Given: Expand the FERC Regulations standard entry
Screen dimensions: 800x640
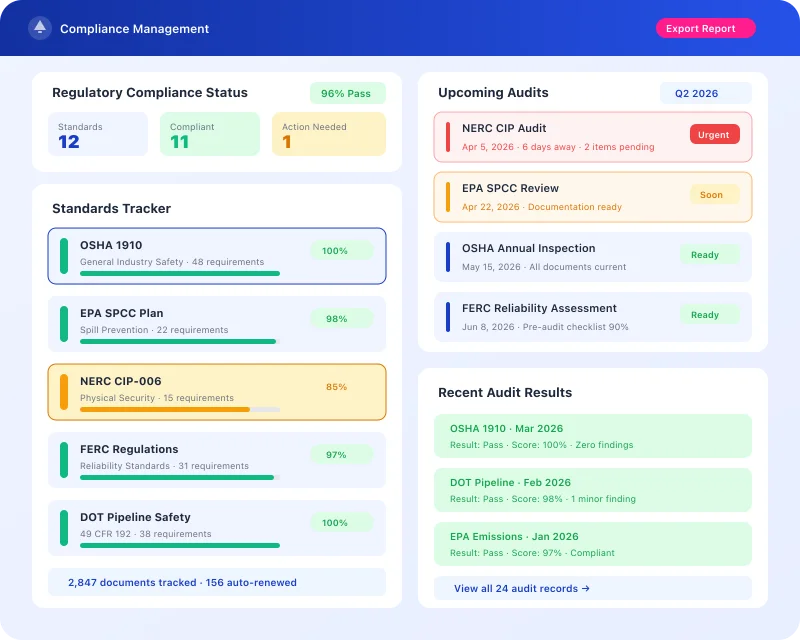Looking at the screenshot, I should pos(216,457).
